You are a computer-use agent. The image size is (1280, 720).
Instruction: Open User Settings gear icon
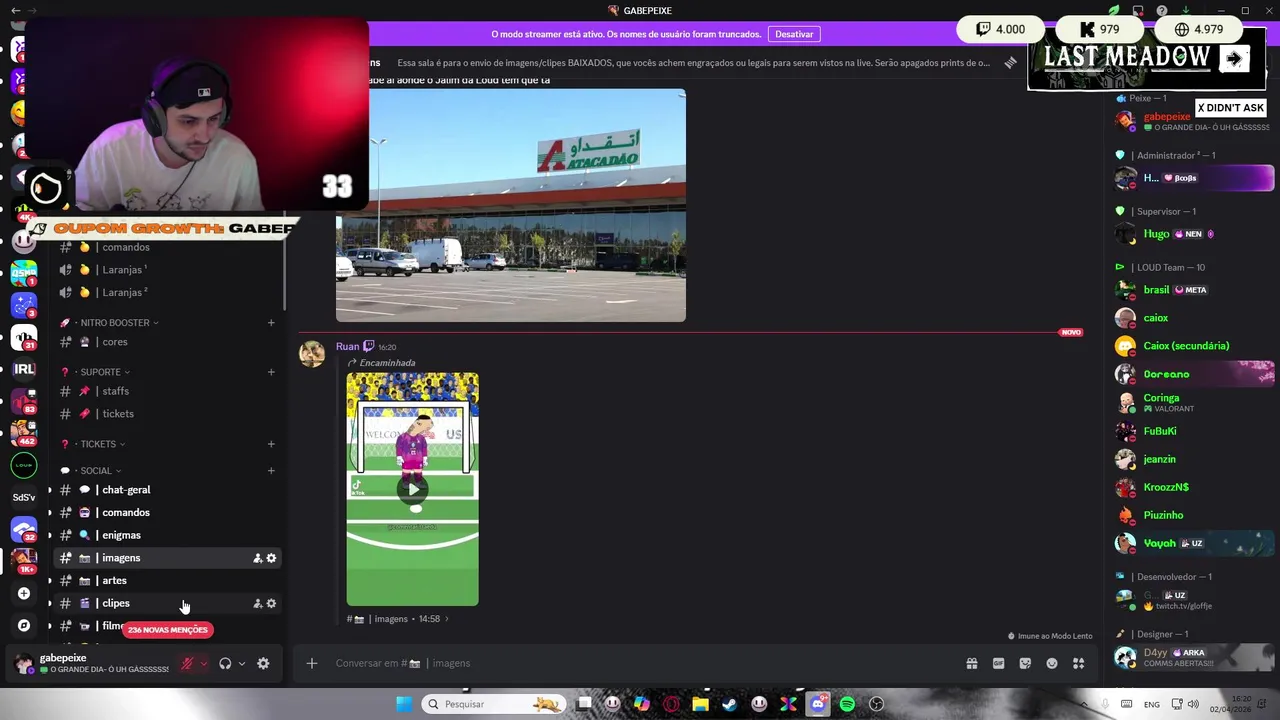click(263, 664)
